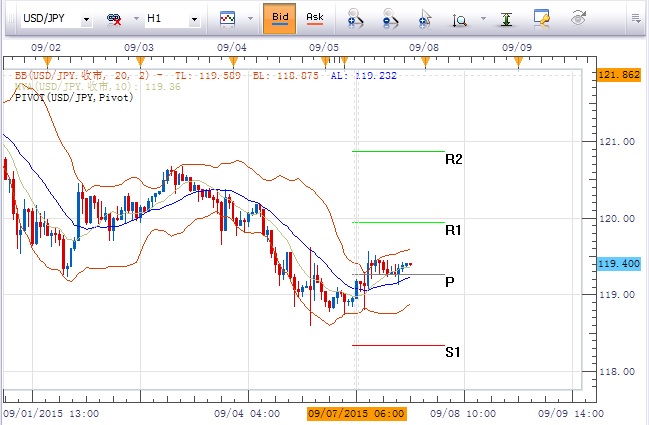Viewport: 649px width, 425px height.
Task: Click the toolbar drag grip handle
Action: (11, 19)
